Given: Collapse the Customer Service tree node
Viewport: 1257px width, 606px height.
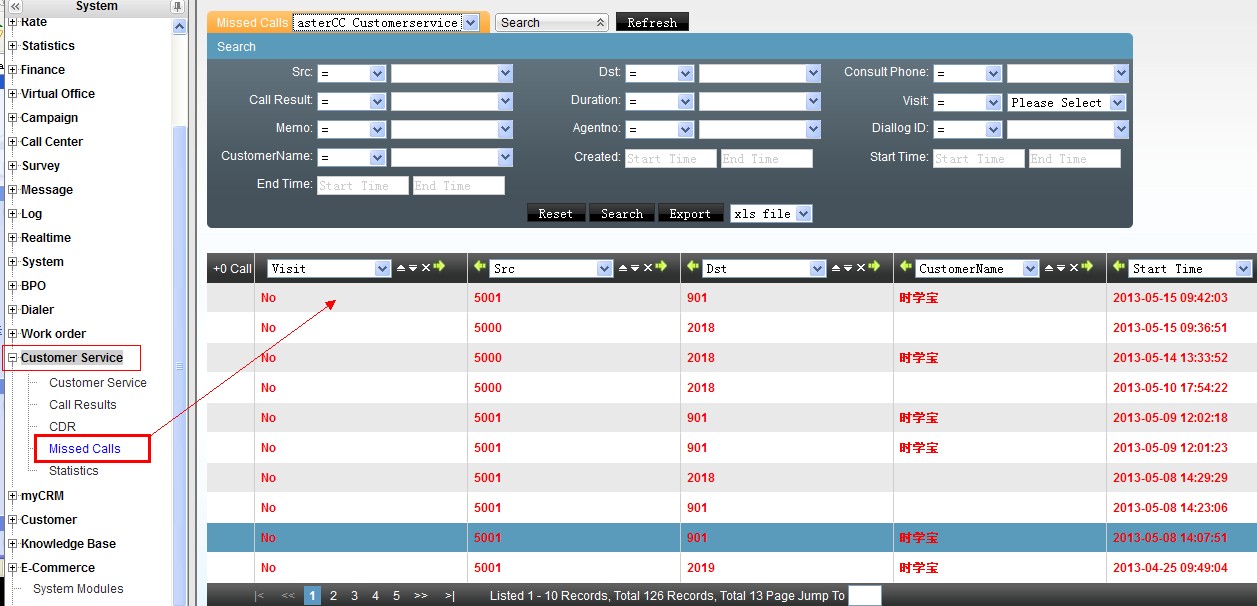Looking at the screenshot, I should [12, 358].
